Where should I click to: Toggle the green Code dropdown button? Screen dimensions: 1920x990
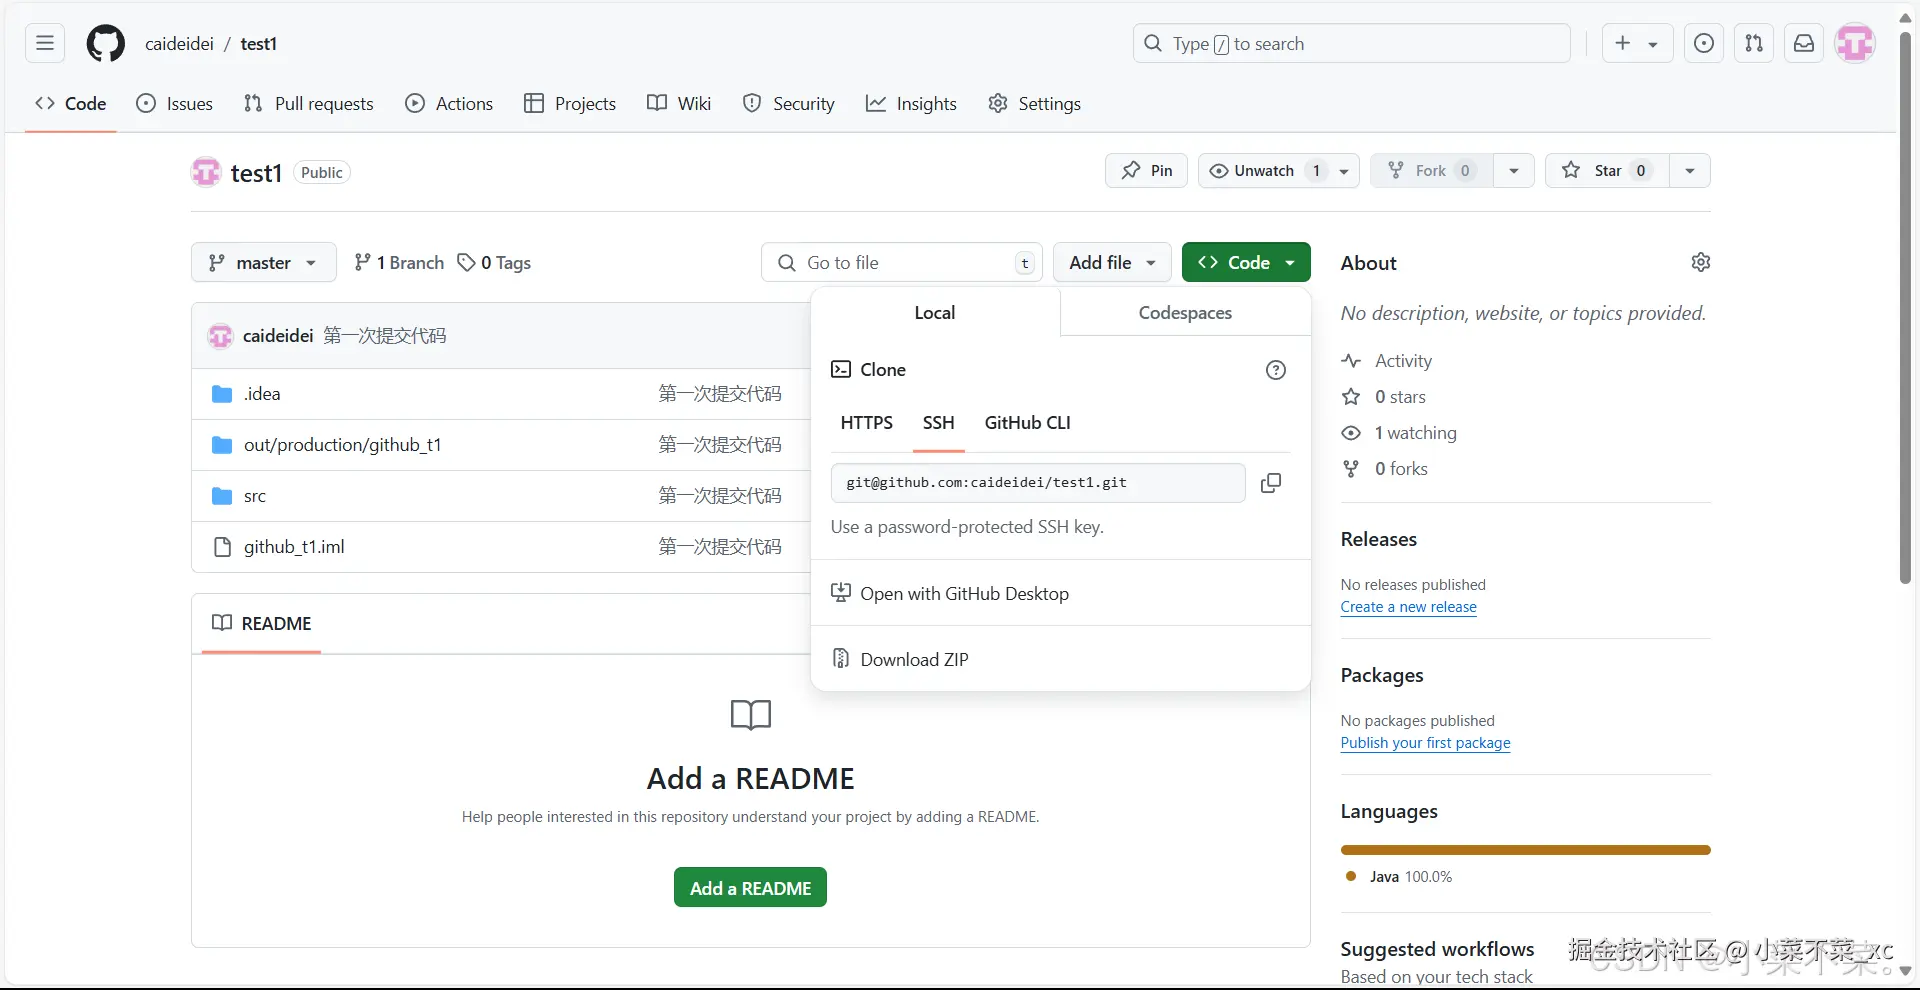pyautogui.click(x=1246, y=263)
